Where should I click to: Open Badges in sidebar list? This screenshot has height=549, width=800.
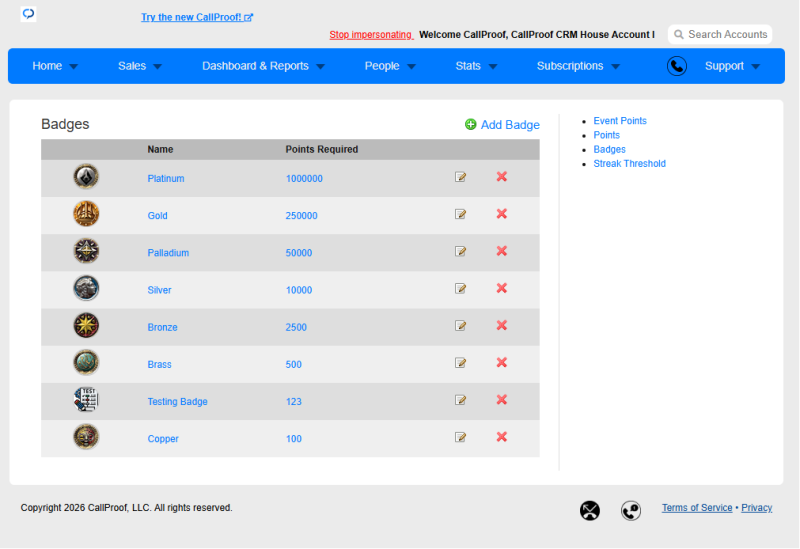pyautogui.click(x=609, y=149)
